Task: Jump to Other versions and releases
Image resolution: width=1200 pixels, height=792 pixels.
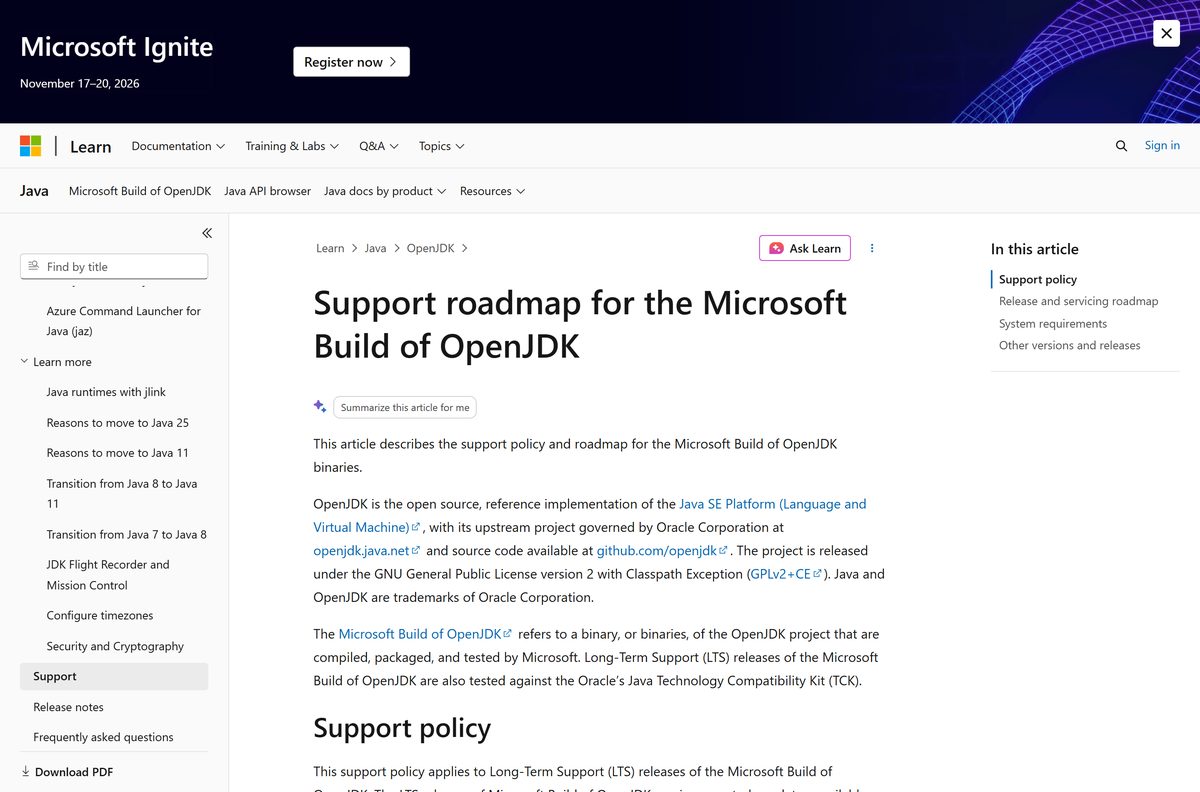Action: coord(1069,345)
